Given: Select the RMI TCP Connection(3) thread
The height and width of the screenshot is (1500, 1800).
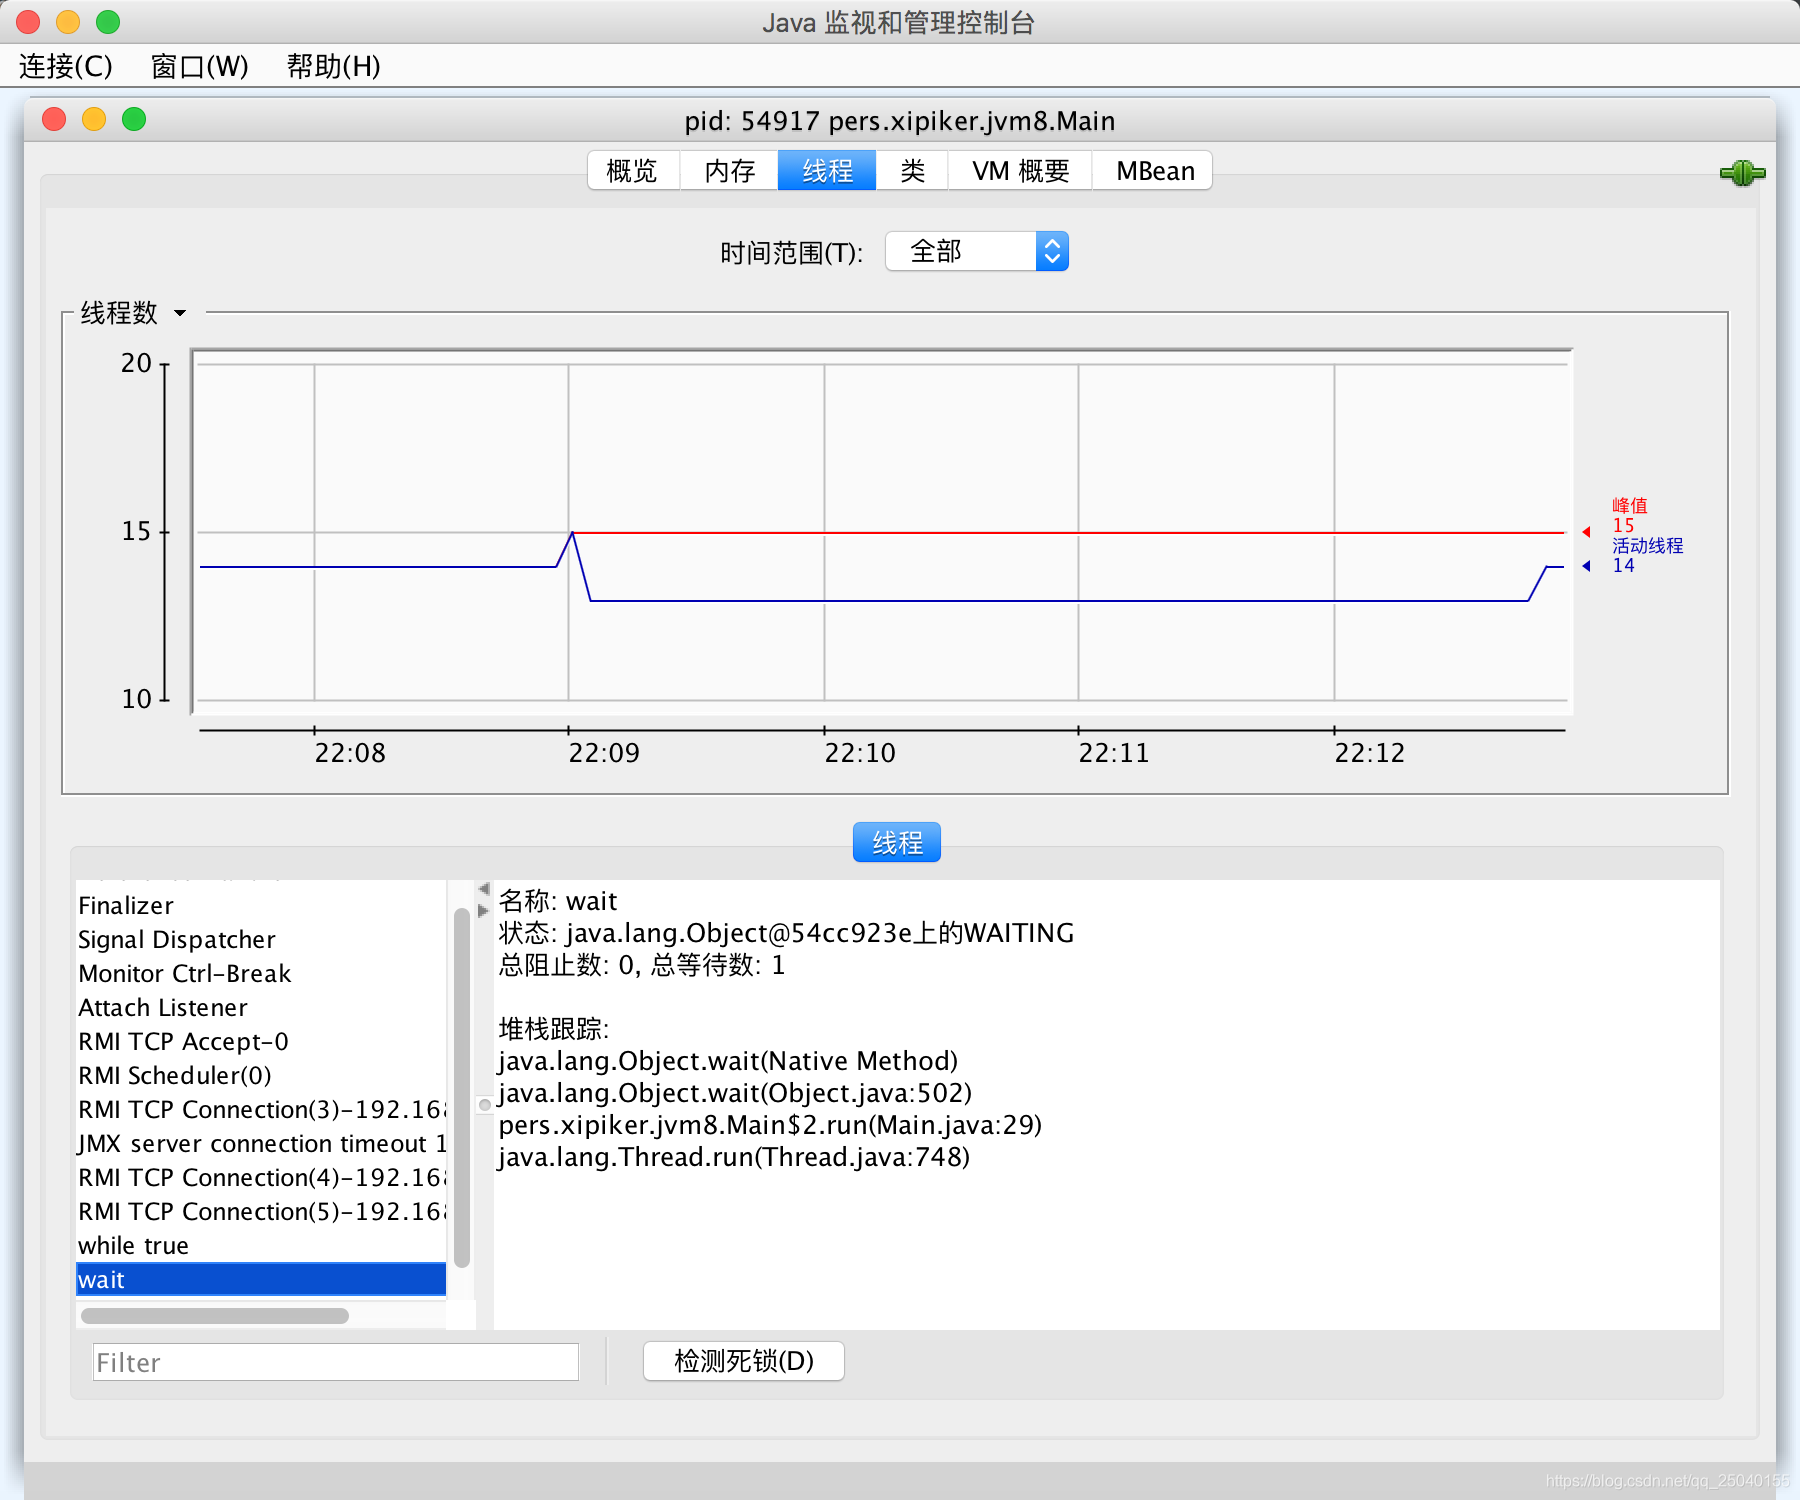Looking at the screenshot, I should click(261, 1110).
